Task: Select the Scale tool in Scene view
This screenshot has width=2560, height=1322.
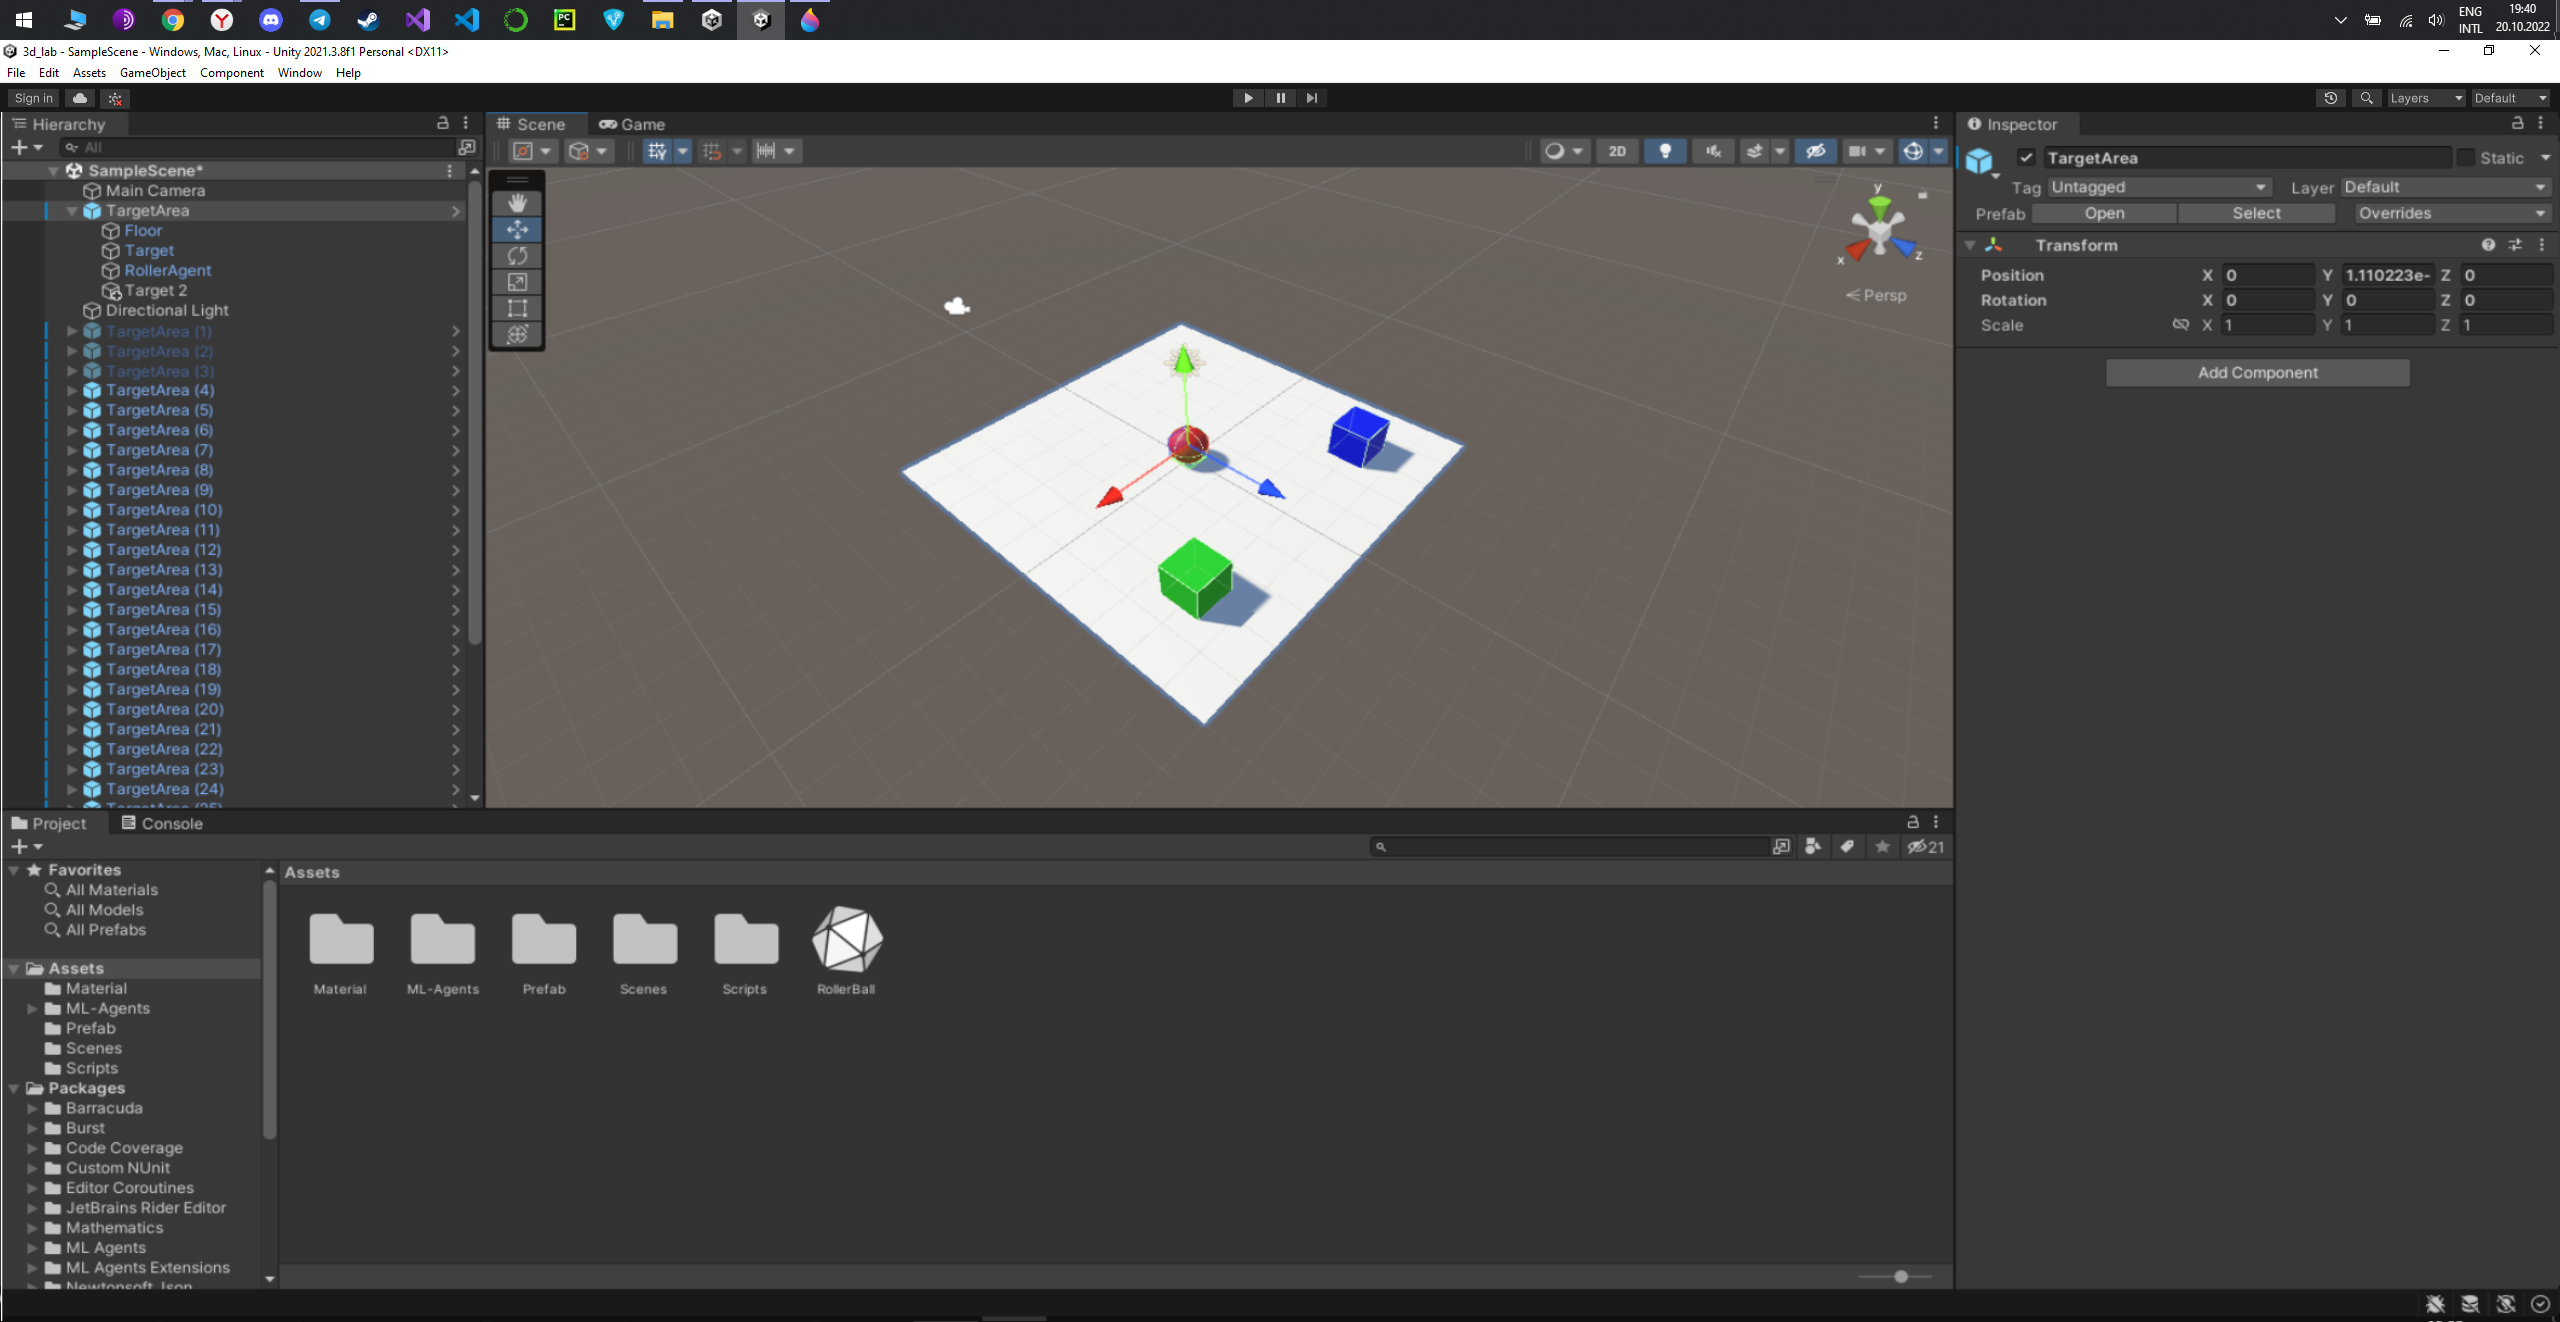Action: (x=517, y=282)
